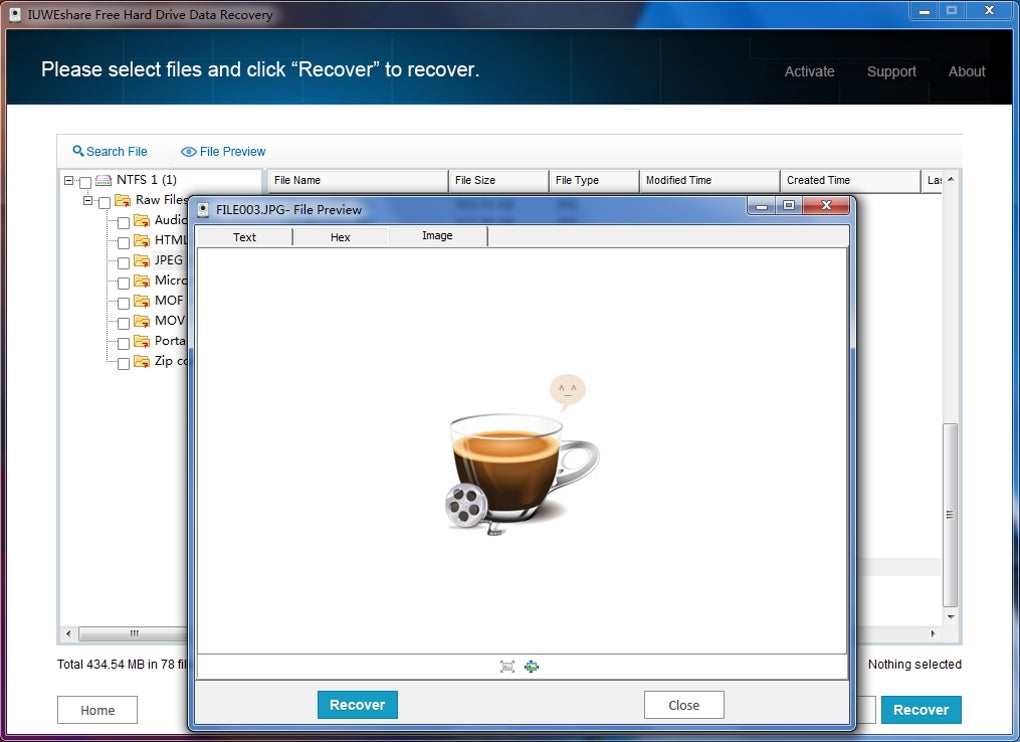This screenshot has height=742, width=1020.
Task: Click the fit-to-window icon below preview
Action: [x=507, y=667]
